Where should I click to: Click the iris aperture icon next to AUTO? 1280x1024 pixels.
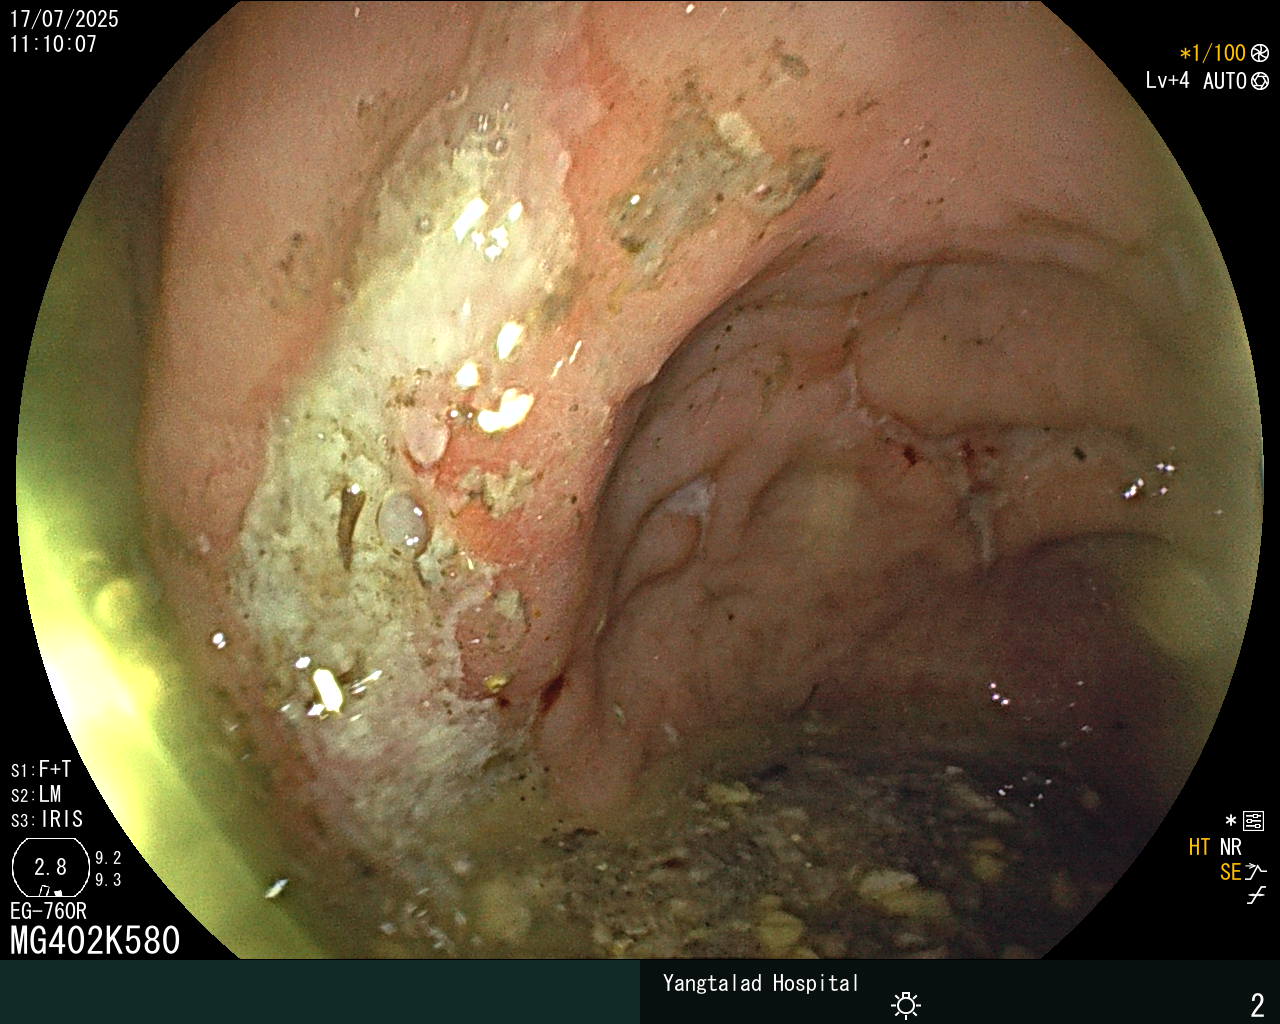1260,81
